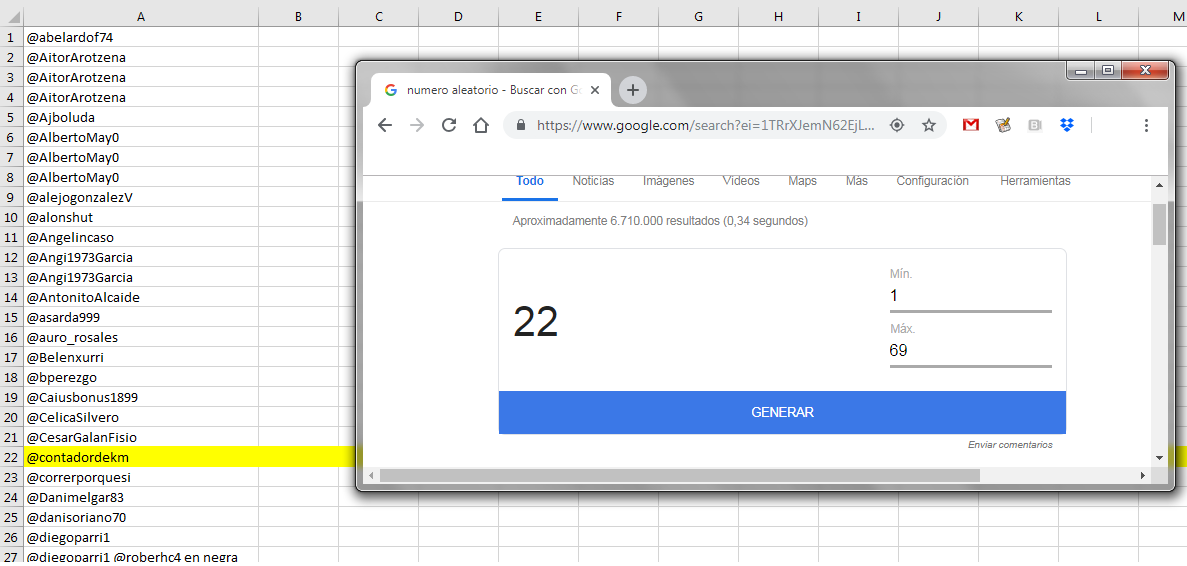The image size is (1187, 566).
Task: Click the Máx. value field
Action: click(x=970, y=351)
